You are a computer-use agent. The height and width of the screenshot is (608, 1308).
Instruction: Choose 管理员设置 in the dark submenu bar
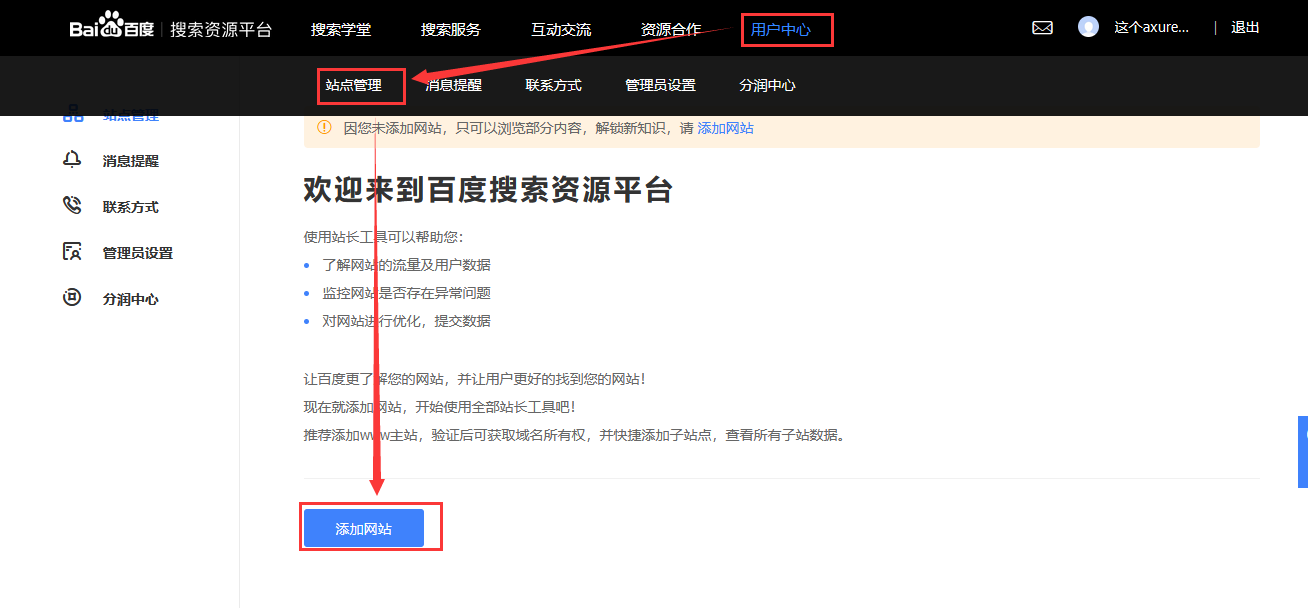click(x=660, y=85)
